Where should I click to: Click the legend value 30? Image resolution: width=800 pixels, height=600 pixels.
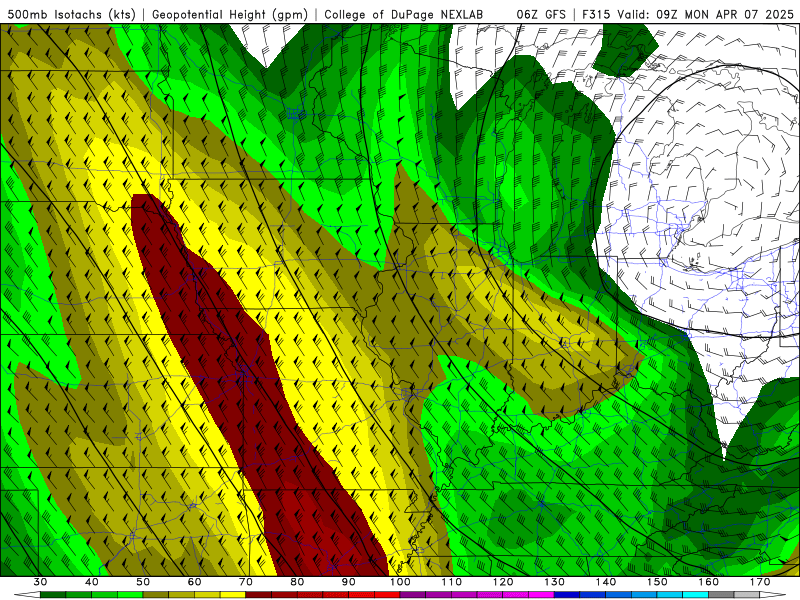pyautogui.click(x=40, y=582)
